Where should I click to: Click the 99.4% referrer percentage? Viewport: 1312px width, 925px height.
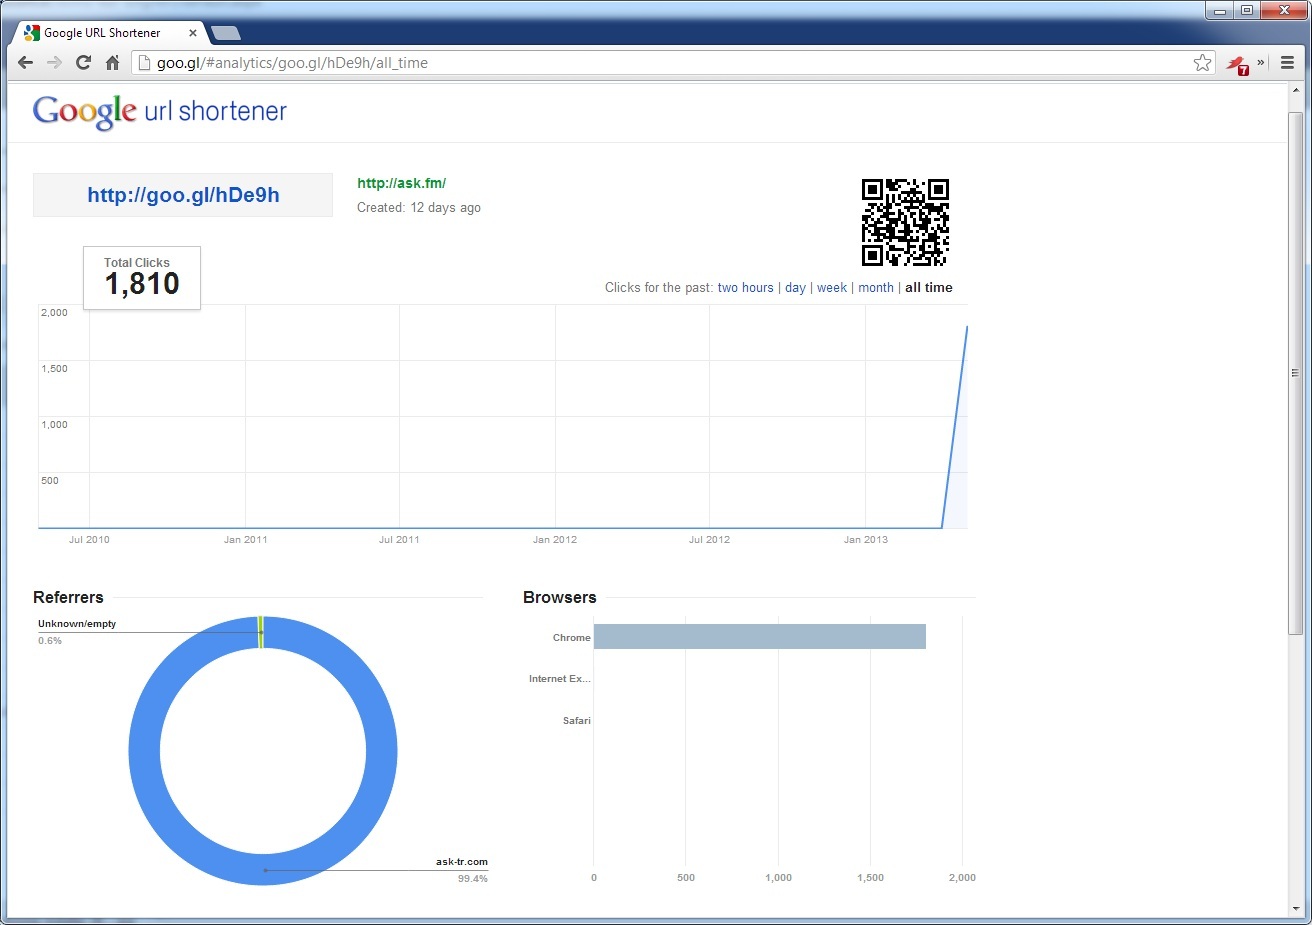[x=473, y=879]
